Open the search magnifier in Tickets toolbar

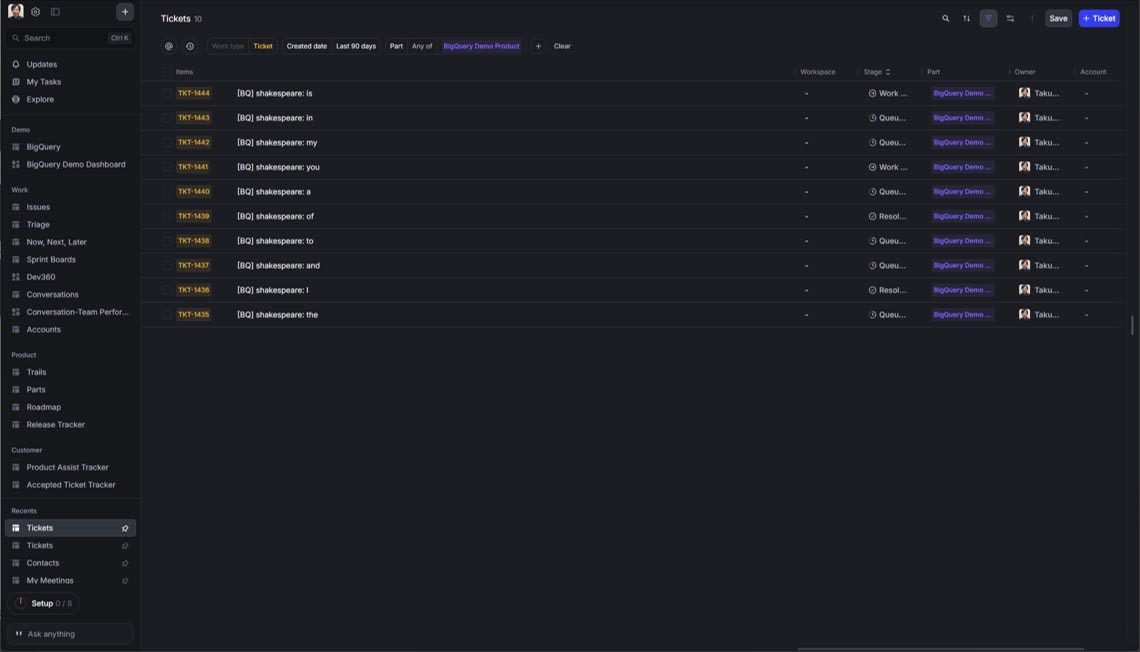tap(946, 18)
